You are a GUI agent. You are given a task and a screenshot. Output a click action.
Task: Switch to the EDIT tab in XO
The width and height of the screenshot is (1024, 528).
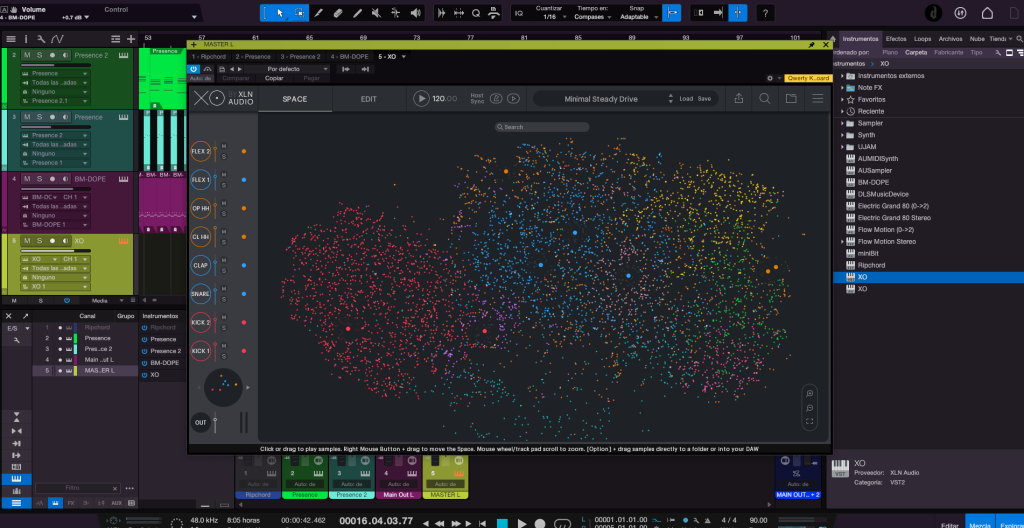coord(368,99)
